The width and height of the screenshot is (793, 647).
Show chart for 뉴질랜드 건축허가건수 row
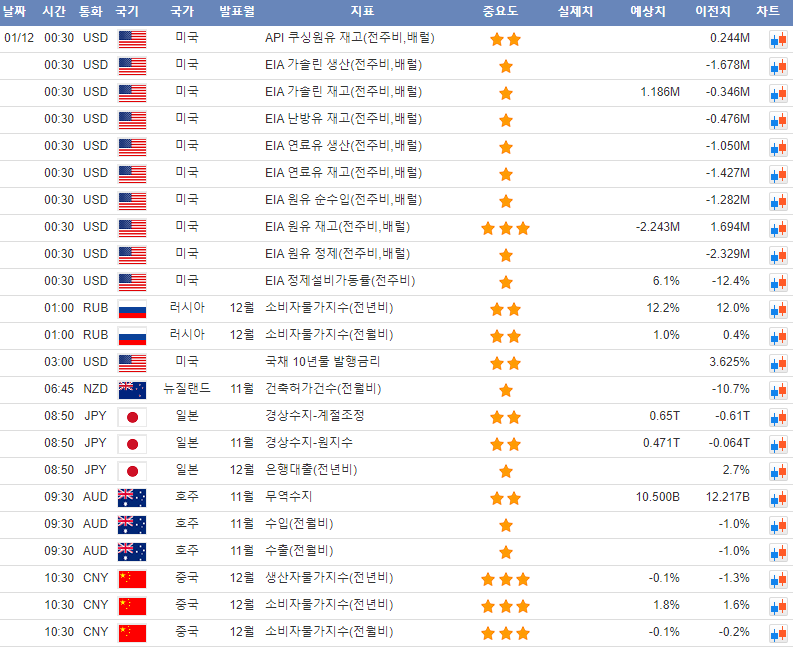778,390
